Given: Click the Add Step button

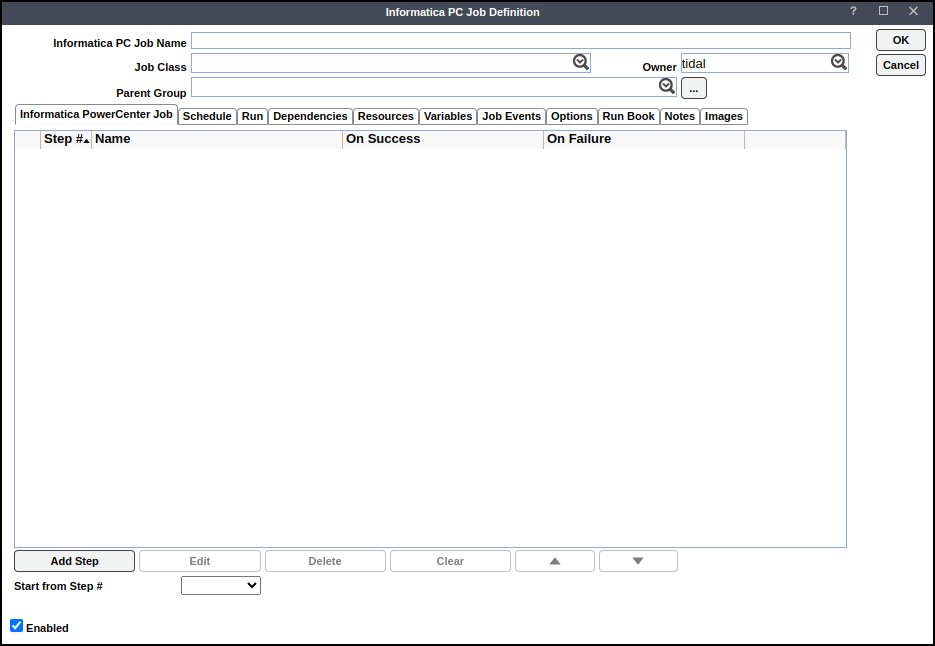Looking at the screenshot, I should (x=75, y=561).
